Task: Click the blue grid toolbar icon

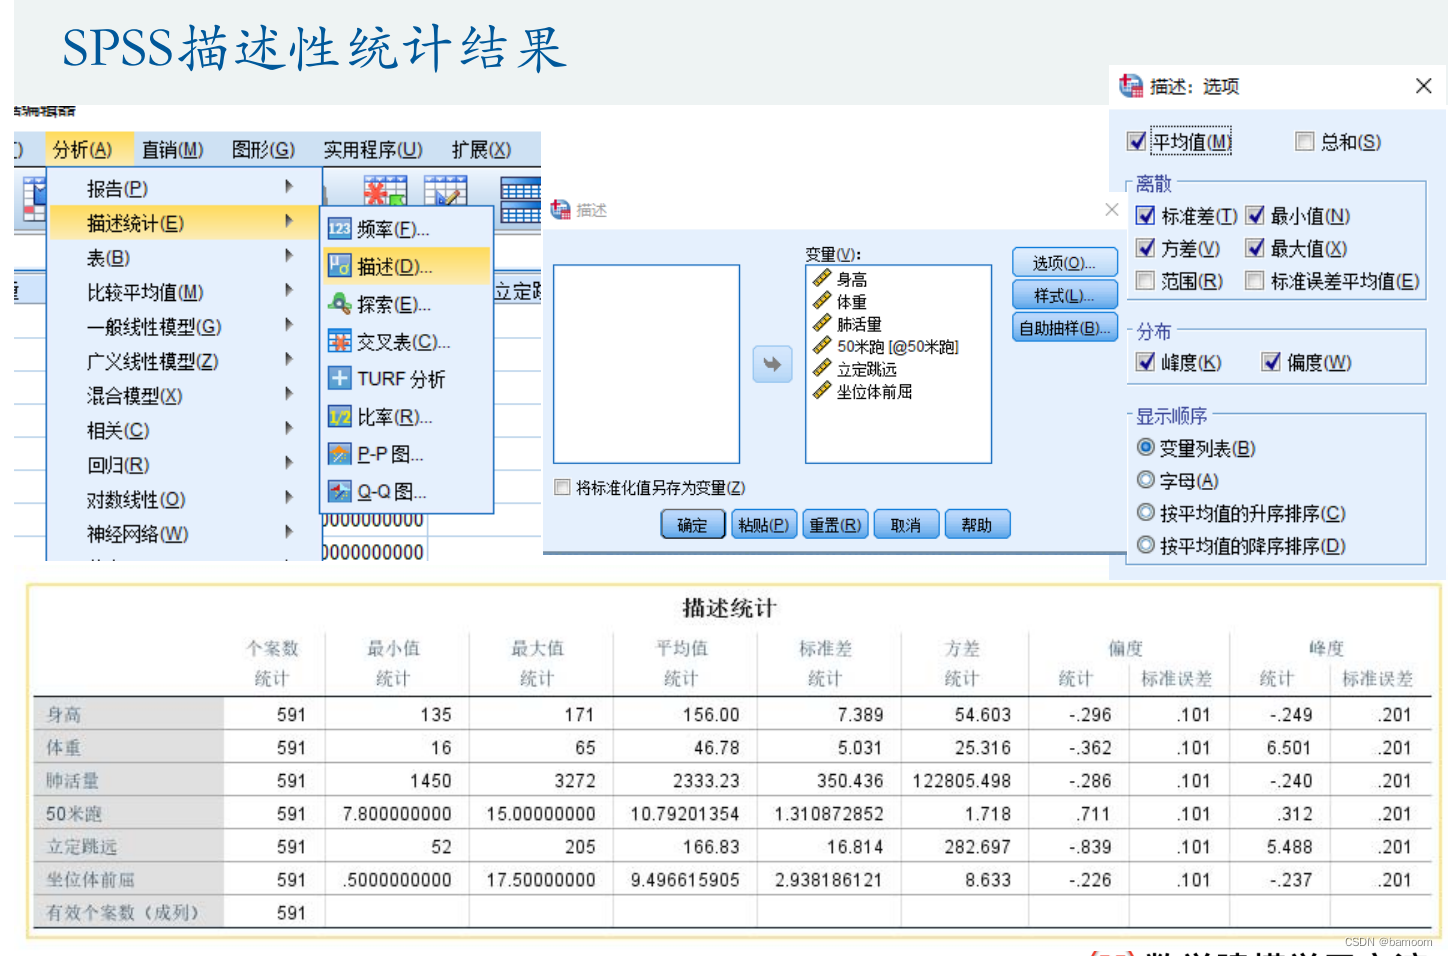Action: [x=520, y=201]
